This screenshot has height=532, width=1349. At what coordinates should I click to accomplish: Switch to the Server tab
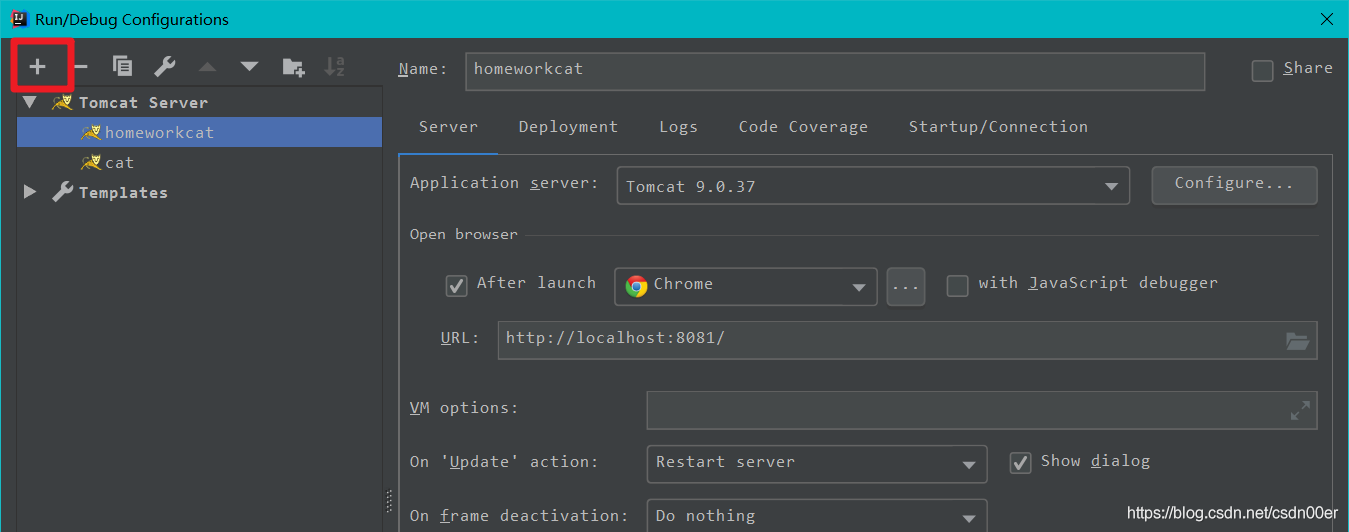pos(448,127)
